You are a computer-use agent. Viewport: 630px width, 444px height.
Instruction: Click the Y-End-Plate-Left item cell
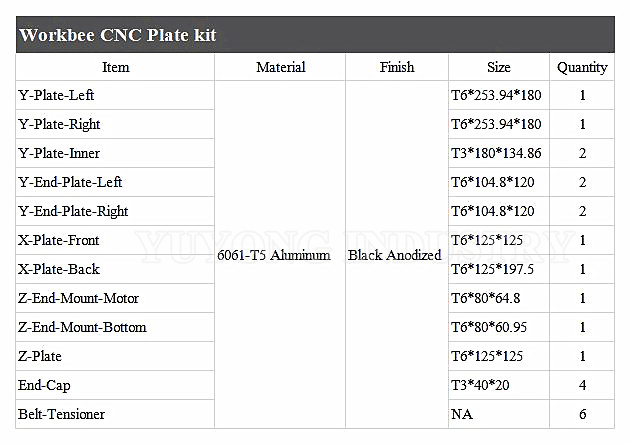pos(115,182)
